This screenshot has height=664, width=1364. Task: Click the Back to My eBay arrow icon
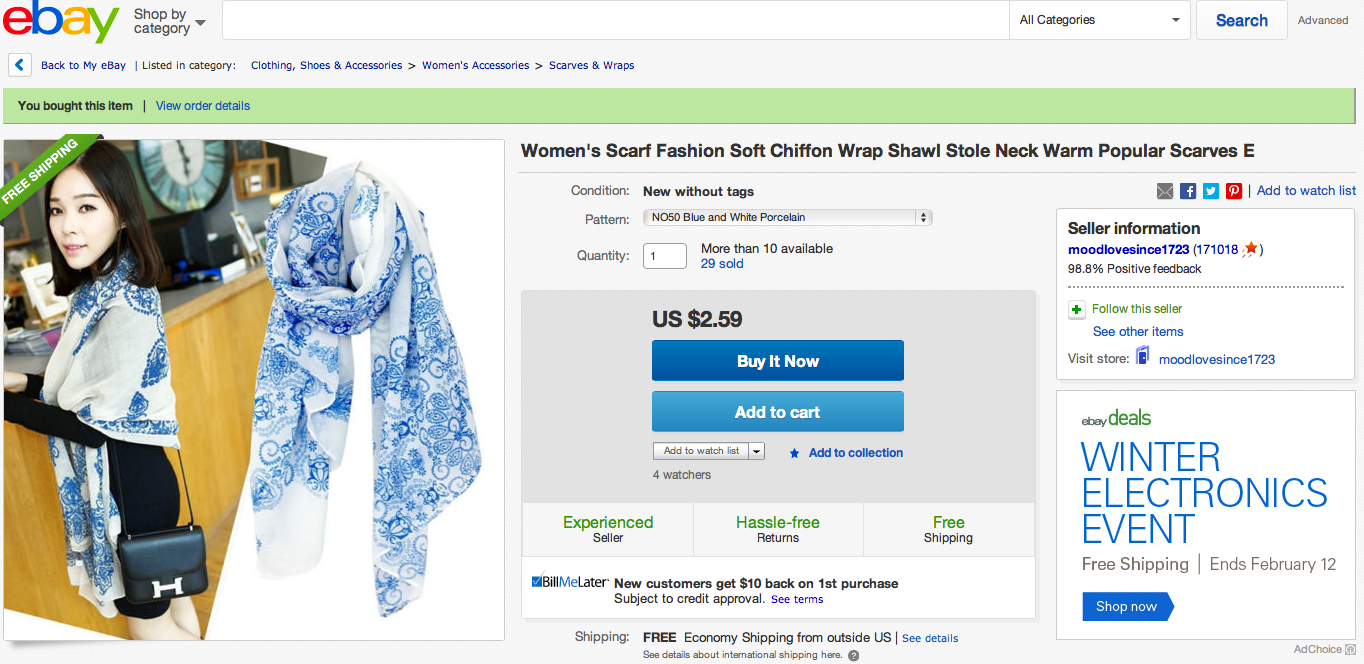tap(20, 65)
